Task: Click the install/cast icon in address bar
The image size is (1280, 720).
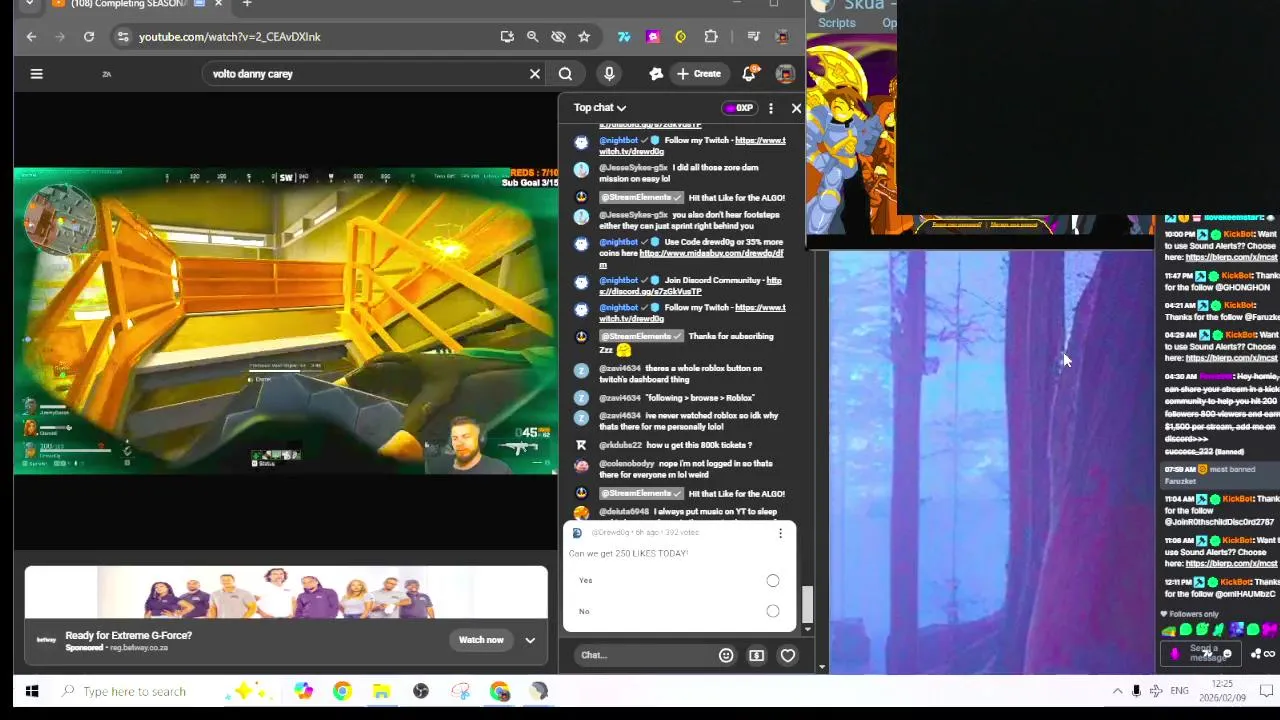Action: [507, 37]
